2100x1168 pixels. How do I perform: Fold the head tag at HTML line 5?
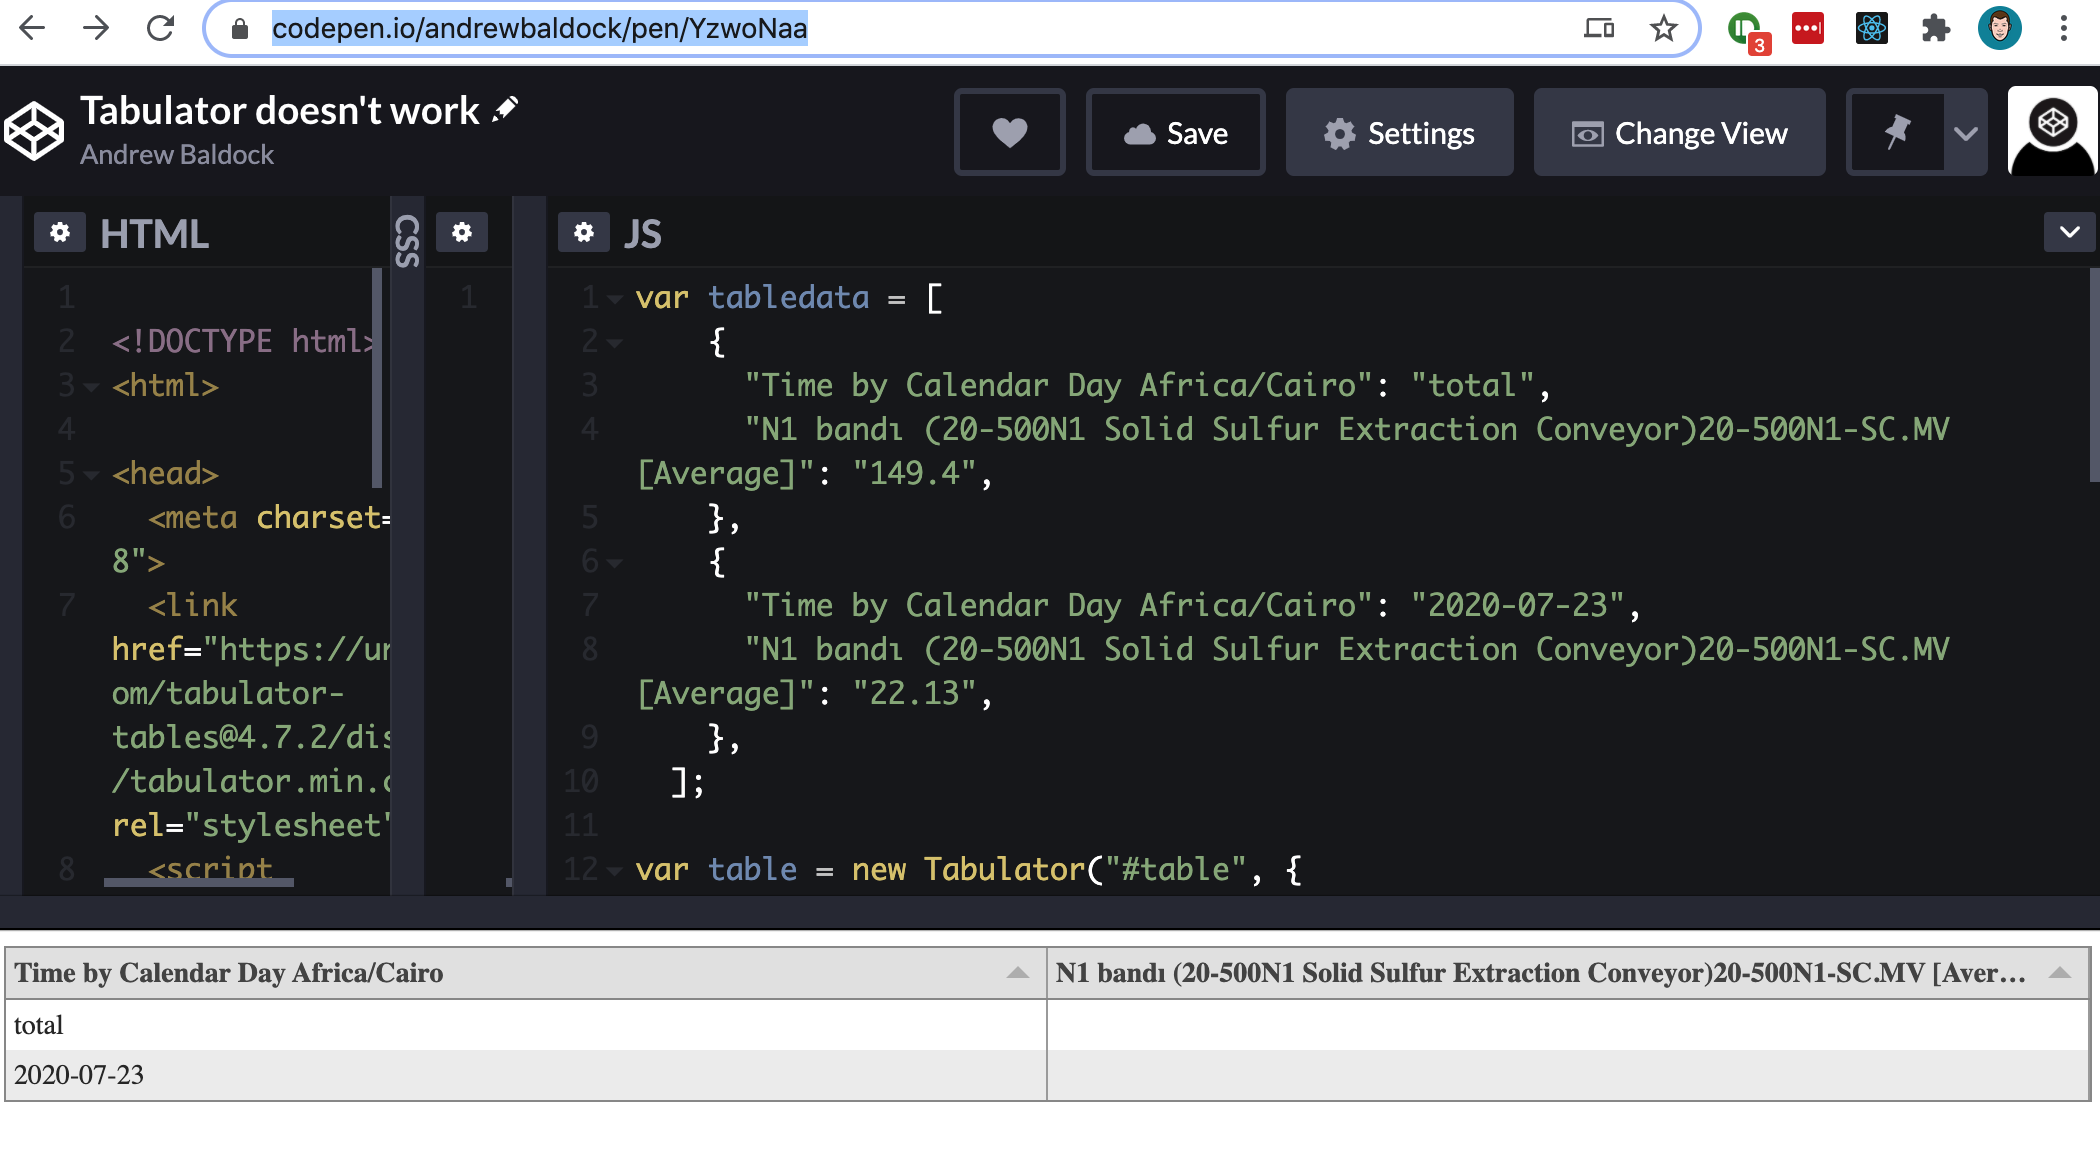(91, 475)
